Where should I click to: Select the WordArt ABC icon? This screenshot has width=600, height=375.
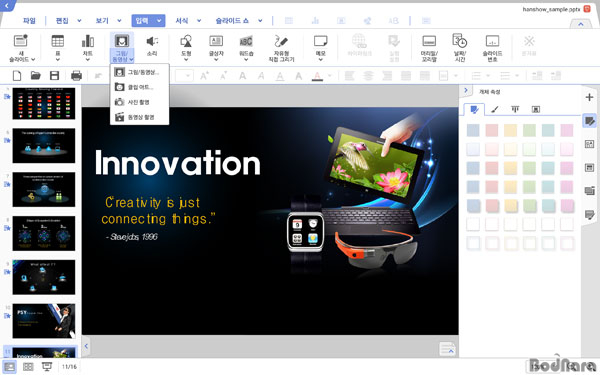coord(246,41)
